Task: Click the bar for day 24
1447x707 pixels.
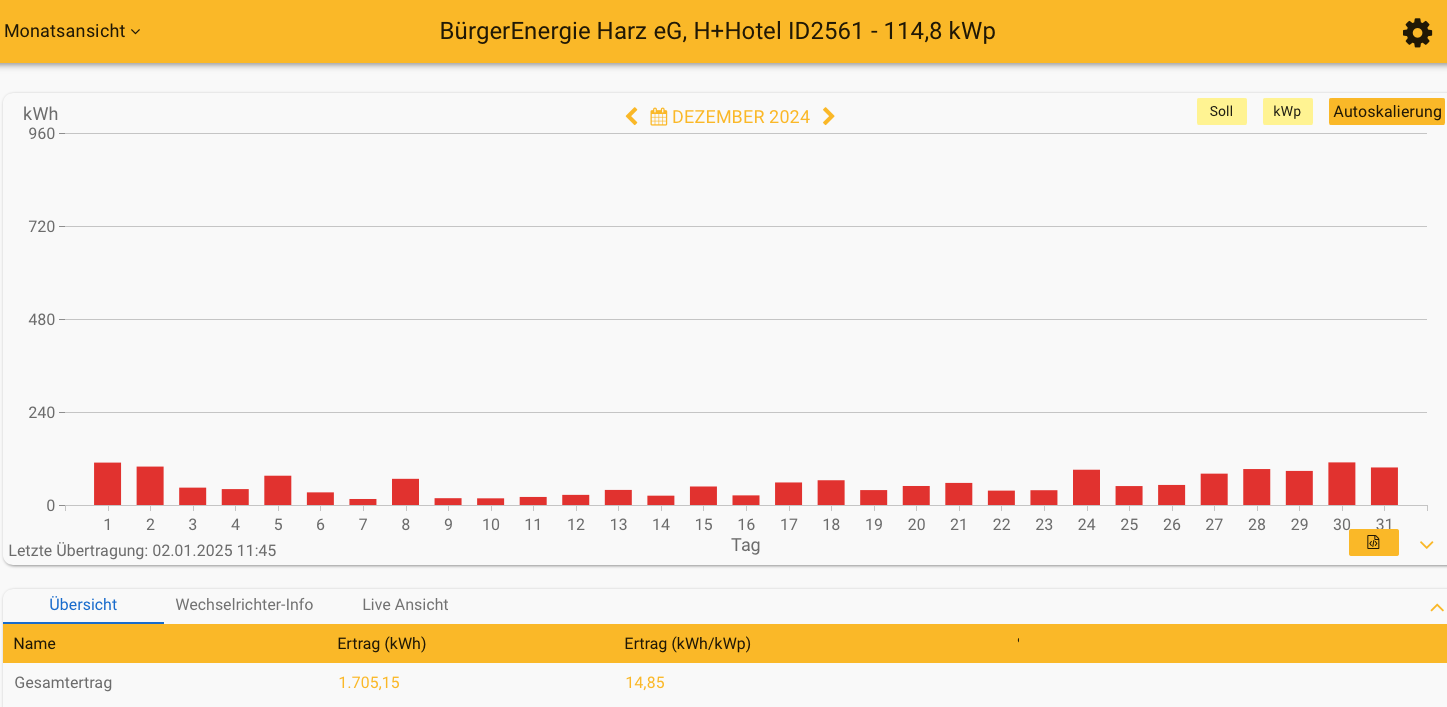Action: [1086, 485]
